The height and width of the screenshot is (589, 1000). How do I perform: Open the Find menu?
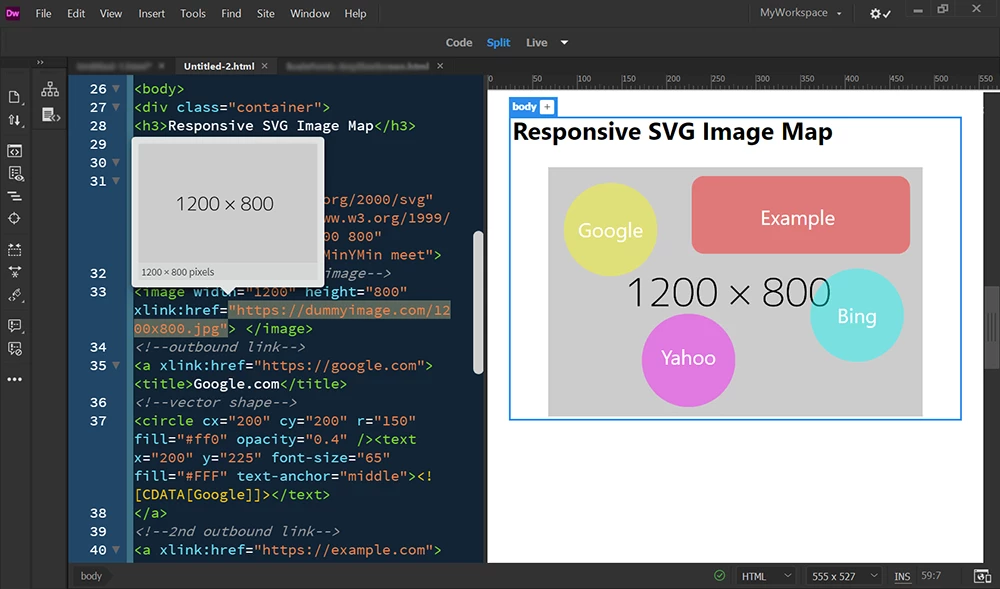(x=231, y=13)
